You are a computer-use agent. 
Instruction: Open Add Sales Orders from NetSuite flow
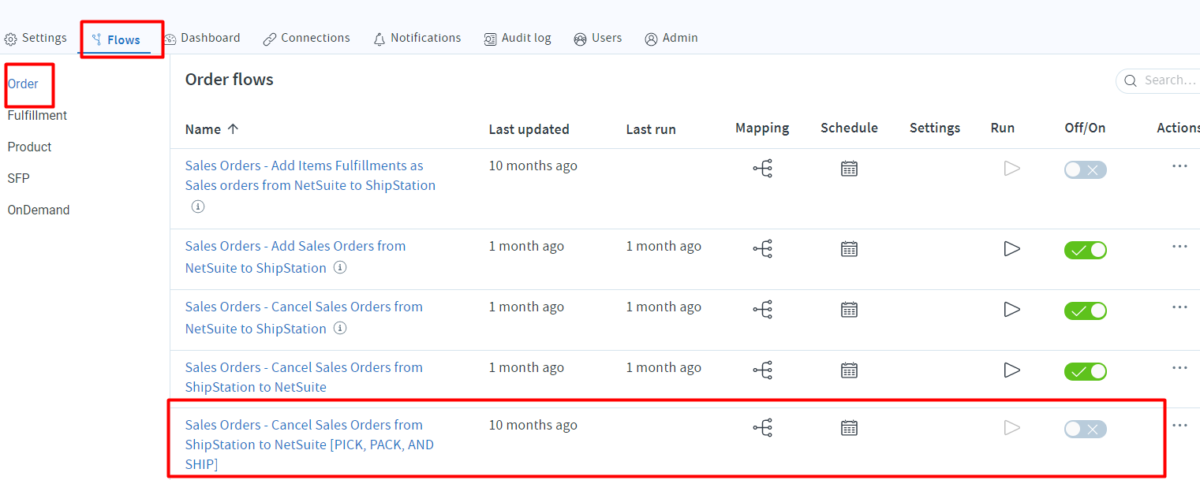click(x=295, y=257)
